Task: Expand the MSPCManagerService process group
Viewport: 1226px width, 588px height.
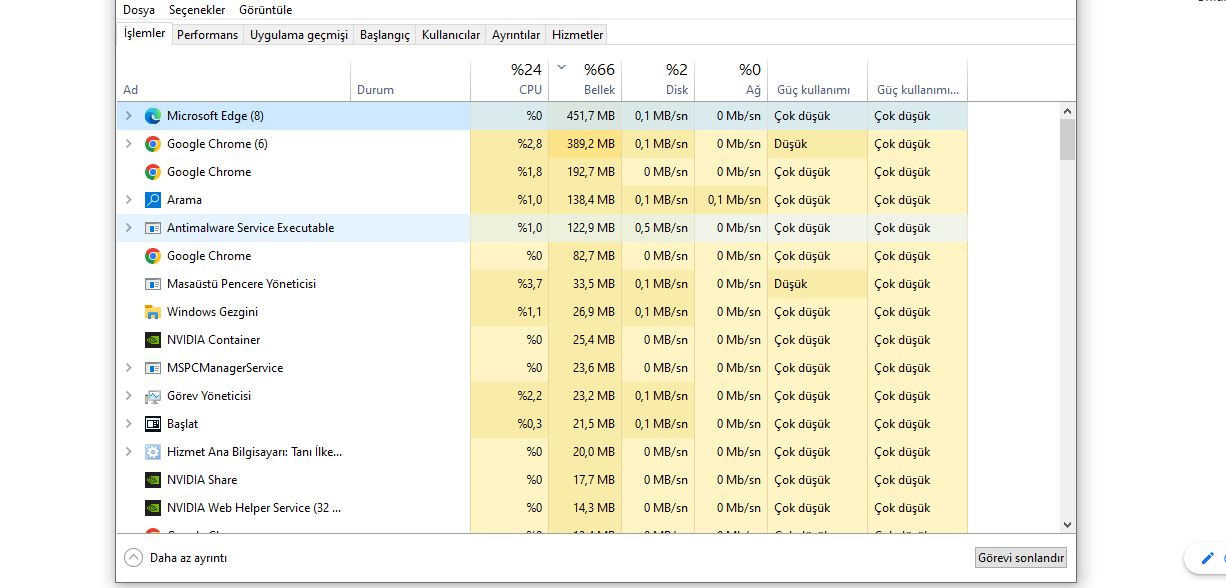Action: [128, 368]
